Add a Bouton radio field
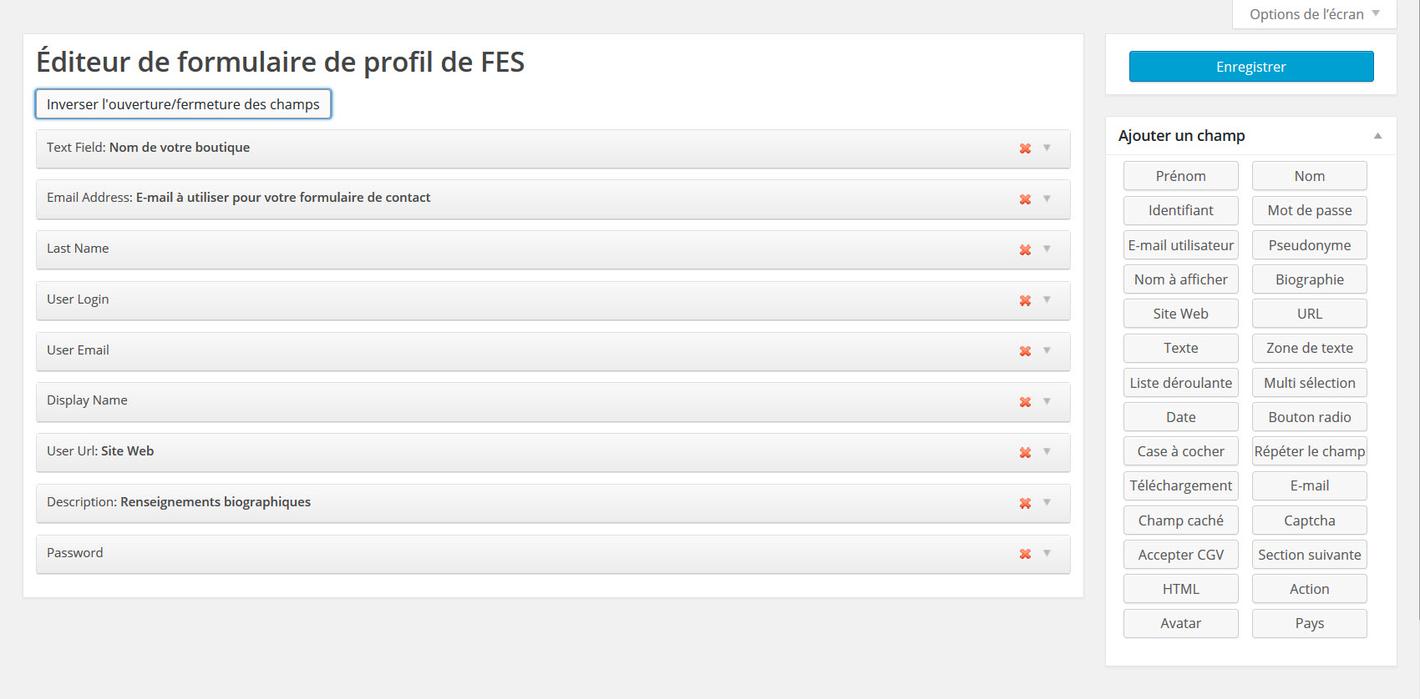The width and height of the screenshot is (1420, 699). click(1309, 417)
